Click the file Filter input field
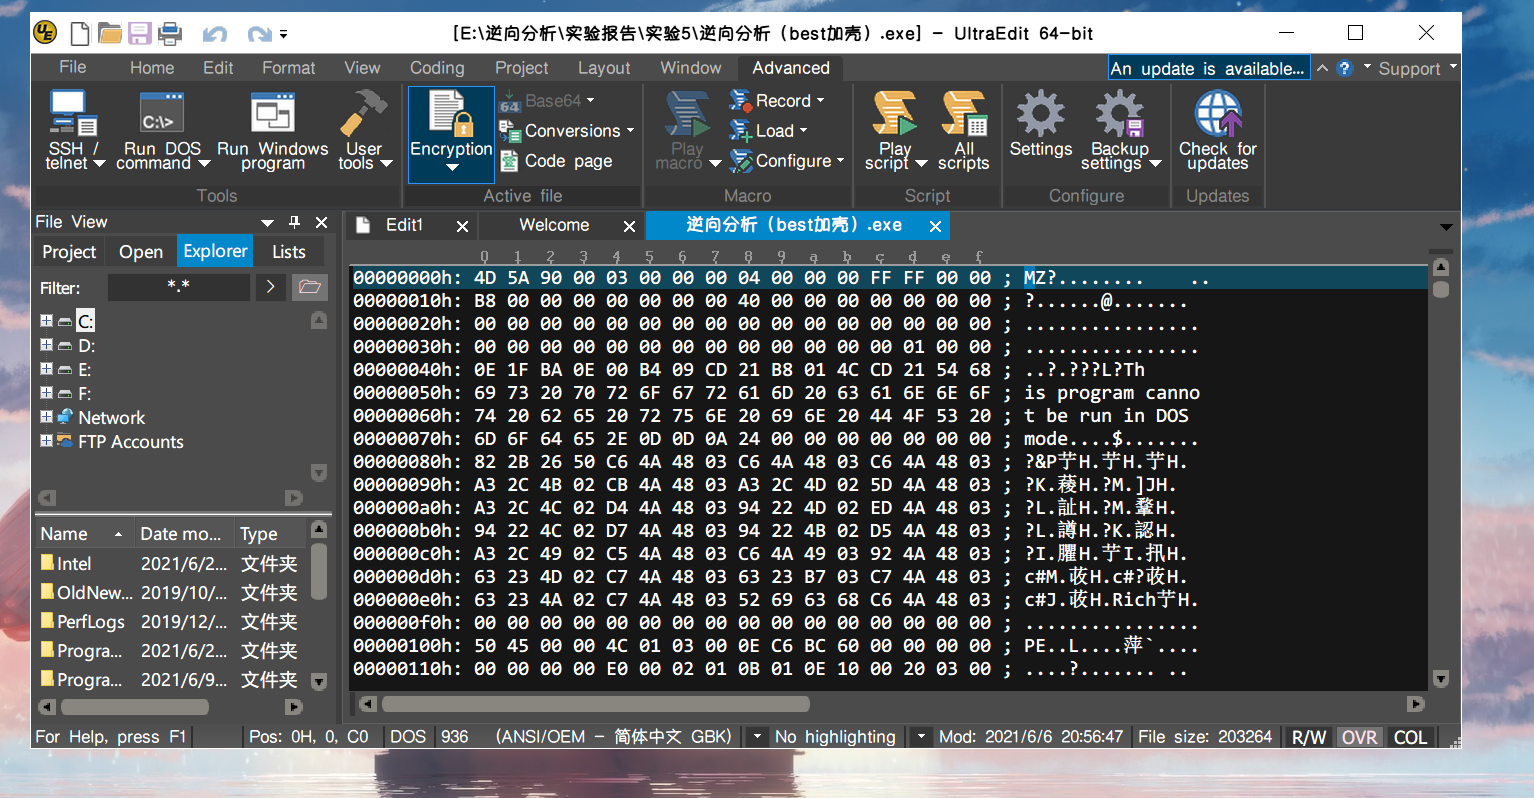Screen dimensions: 1534x798 pos(178,286)
